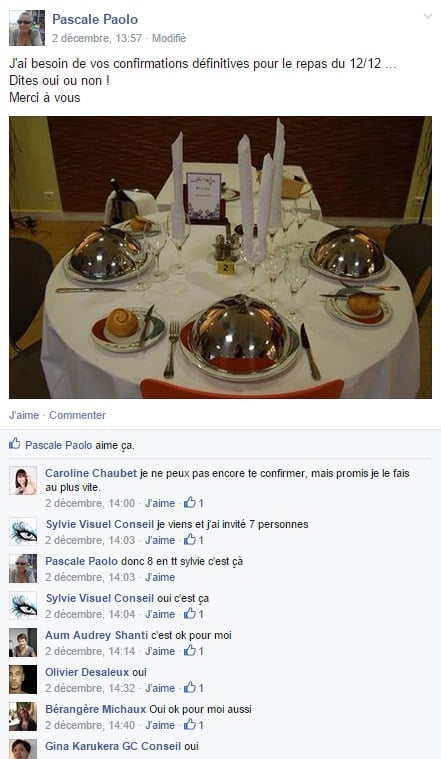
Task: Like the post with J'aime below the photo
Action: 24,415
